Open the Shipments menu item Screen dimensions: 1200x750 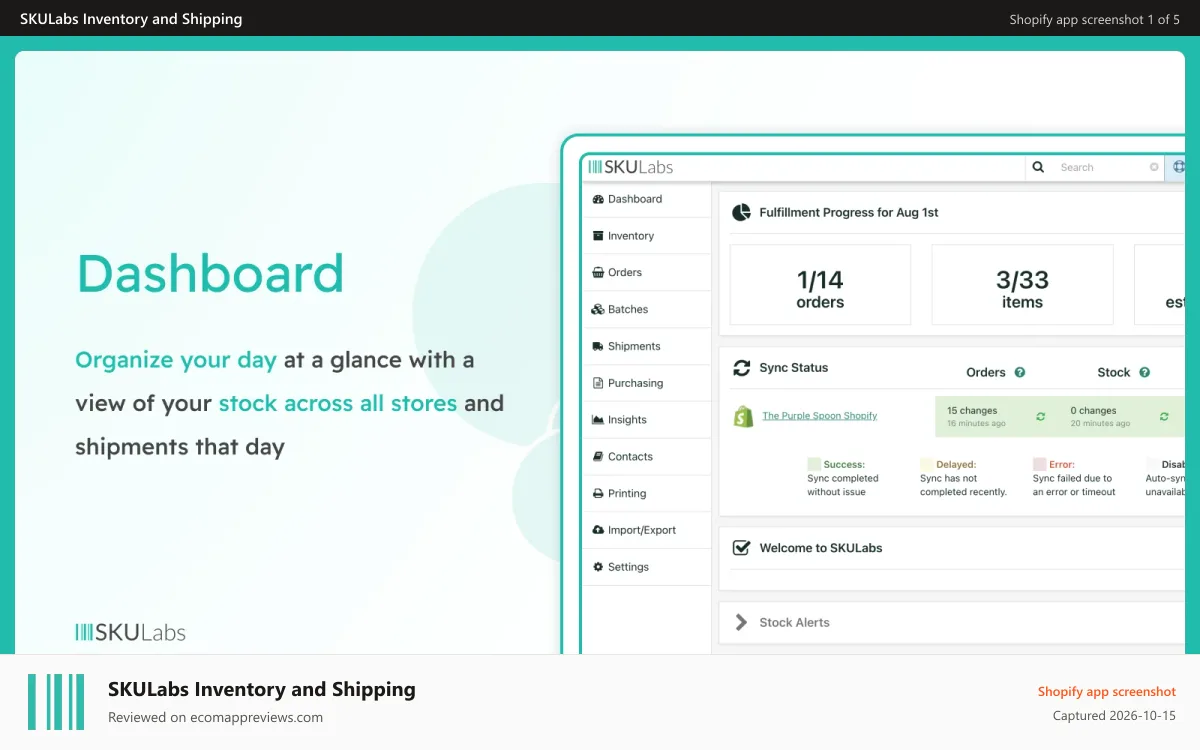[647, 346]
